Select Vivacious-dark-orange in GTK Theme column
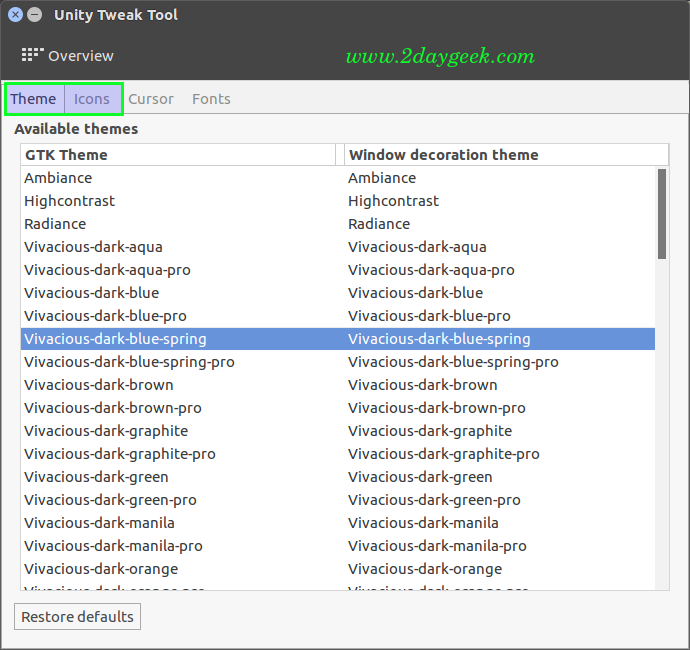Image resolution: width=690 pixels, height=650 pixels. [101, 569]
